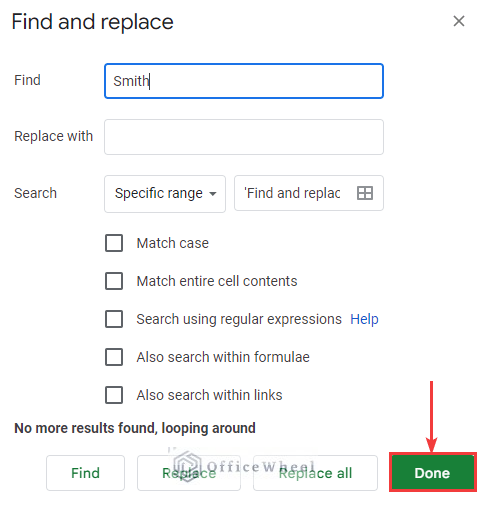Screen dimensions: 486x505
Task: Toggle Also search within links checkbox
Action: [114, 395]
